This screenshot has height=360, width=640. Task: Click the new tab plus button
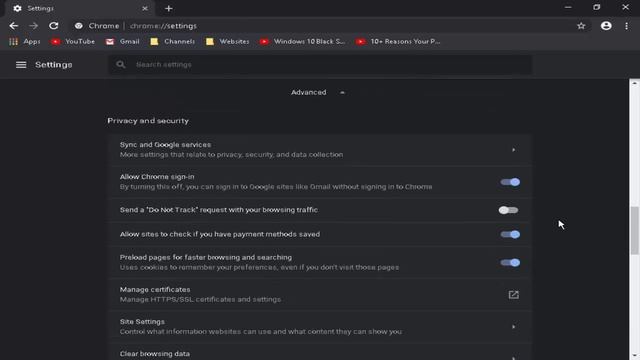pos(169,8)
